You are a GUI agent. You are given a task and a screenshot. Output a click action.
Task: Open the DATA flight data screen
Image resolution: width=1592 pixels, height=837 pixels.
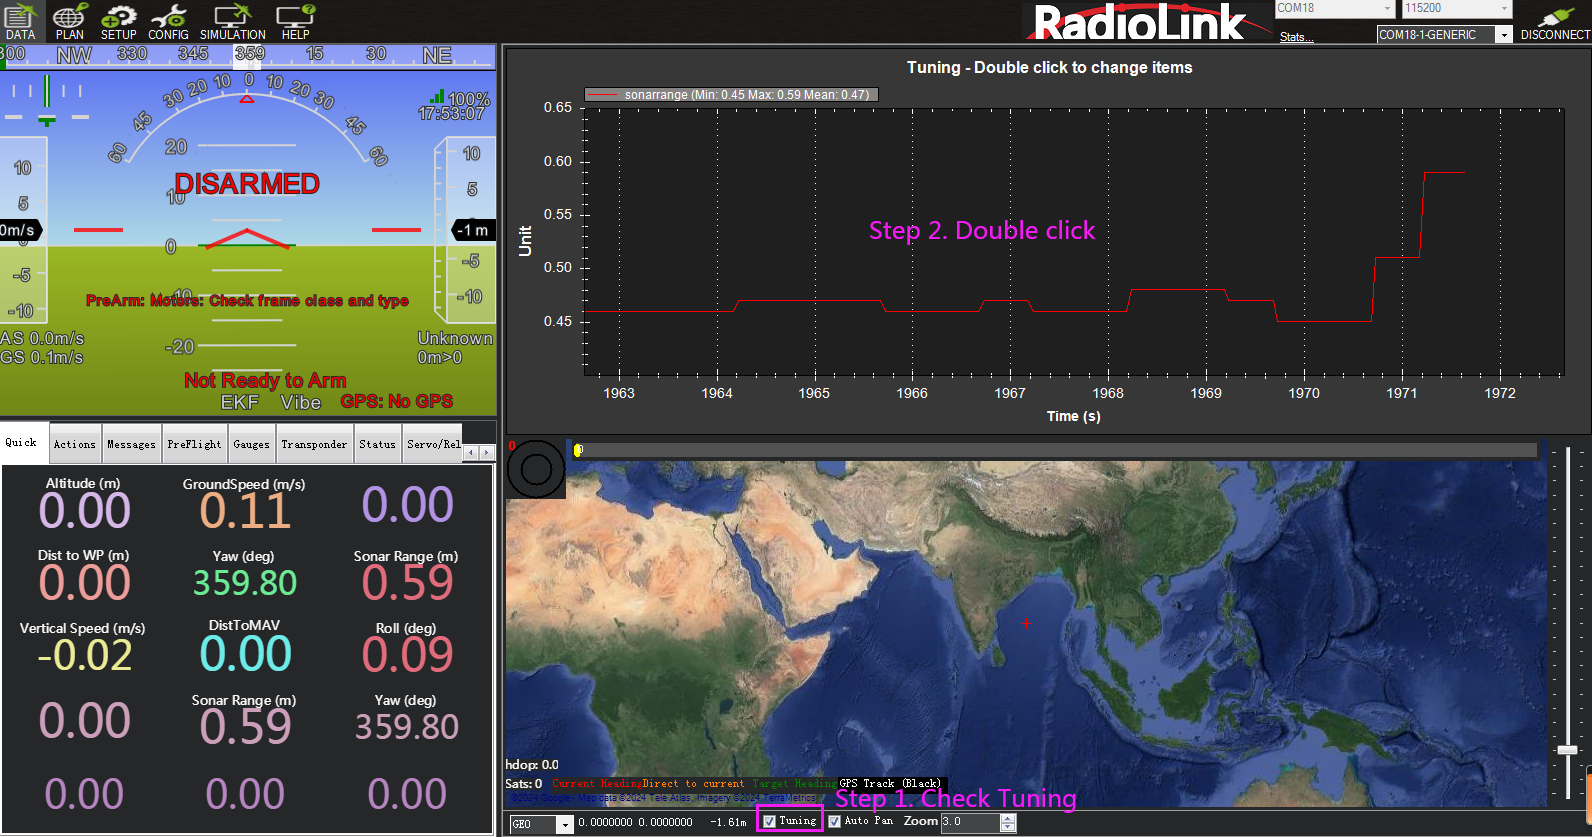coord(20,21)
